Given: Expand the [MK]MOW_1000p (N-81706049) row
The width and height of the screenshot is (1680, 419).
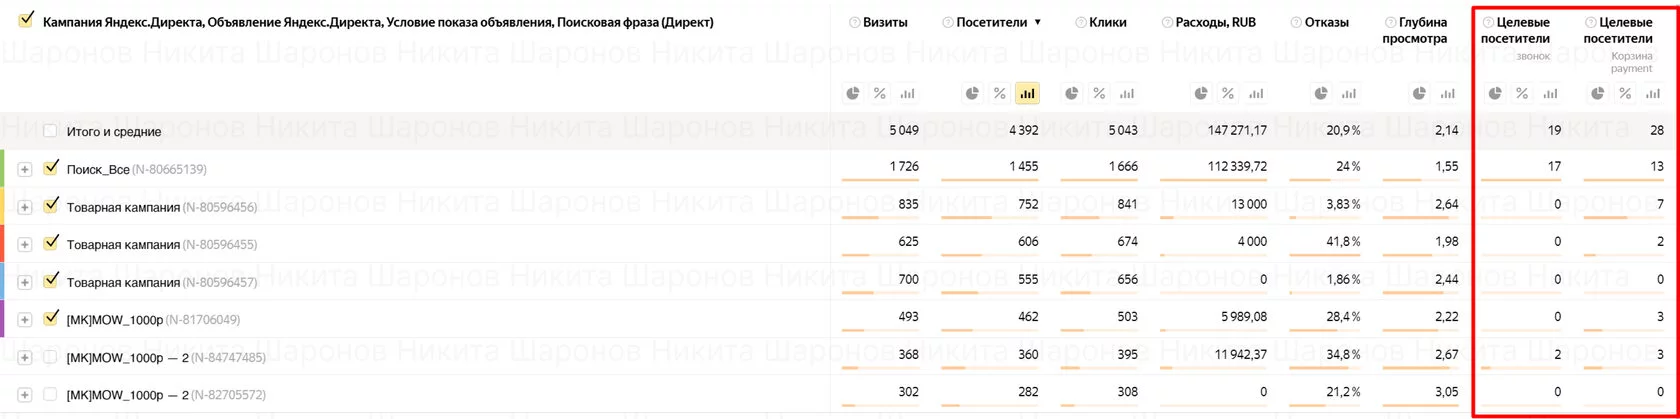Looking at the screenshot, I should pyautogui.click(x=25, y=320).
